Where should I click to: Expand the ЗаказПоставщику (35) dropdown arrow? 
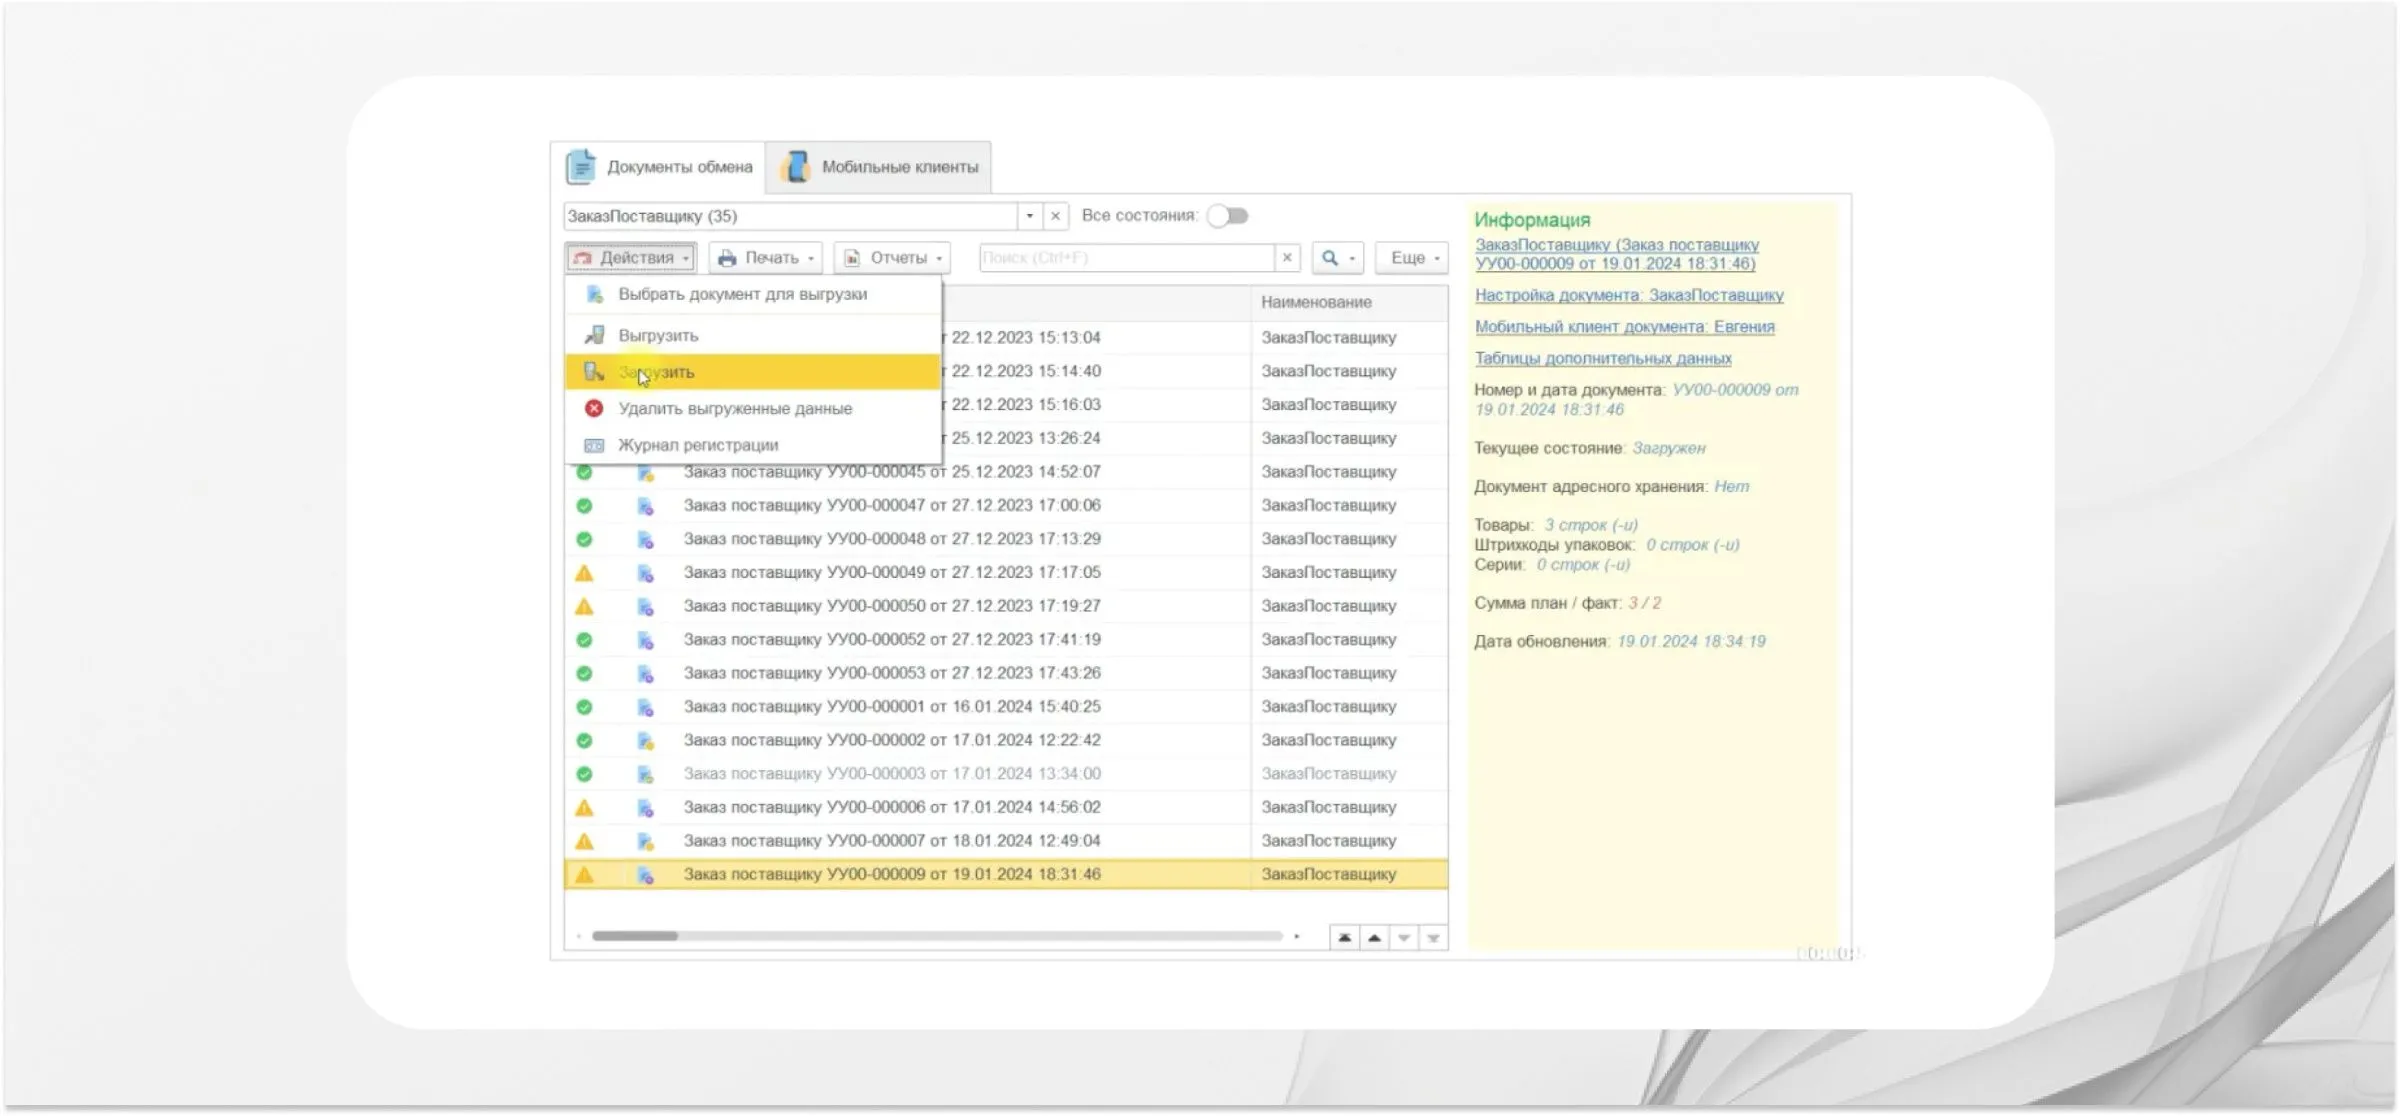coord(1029,216)
